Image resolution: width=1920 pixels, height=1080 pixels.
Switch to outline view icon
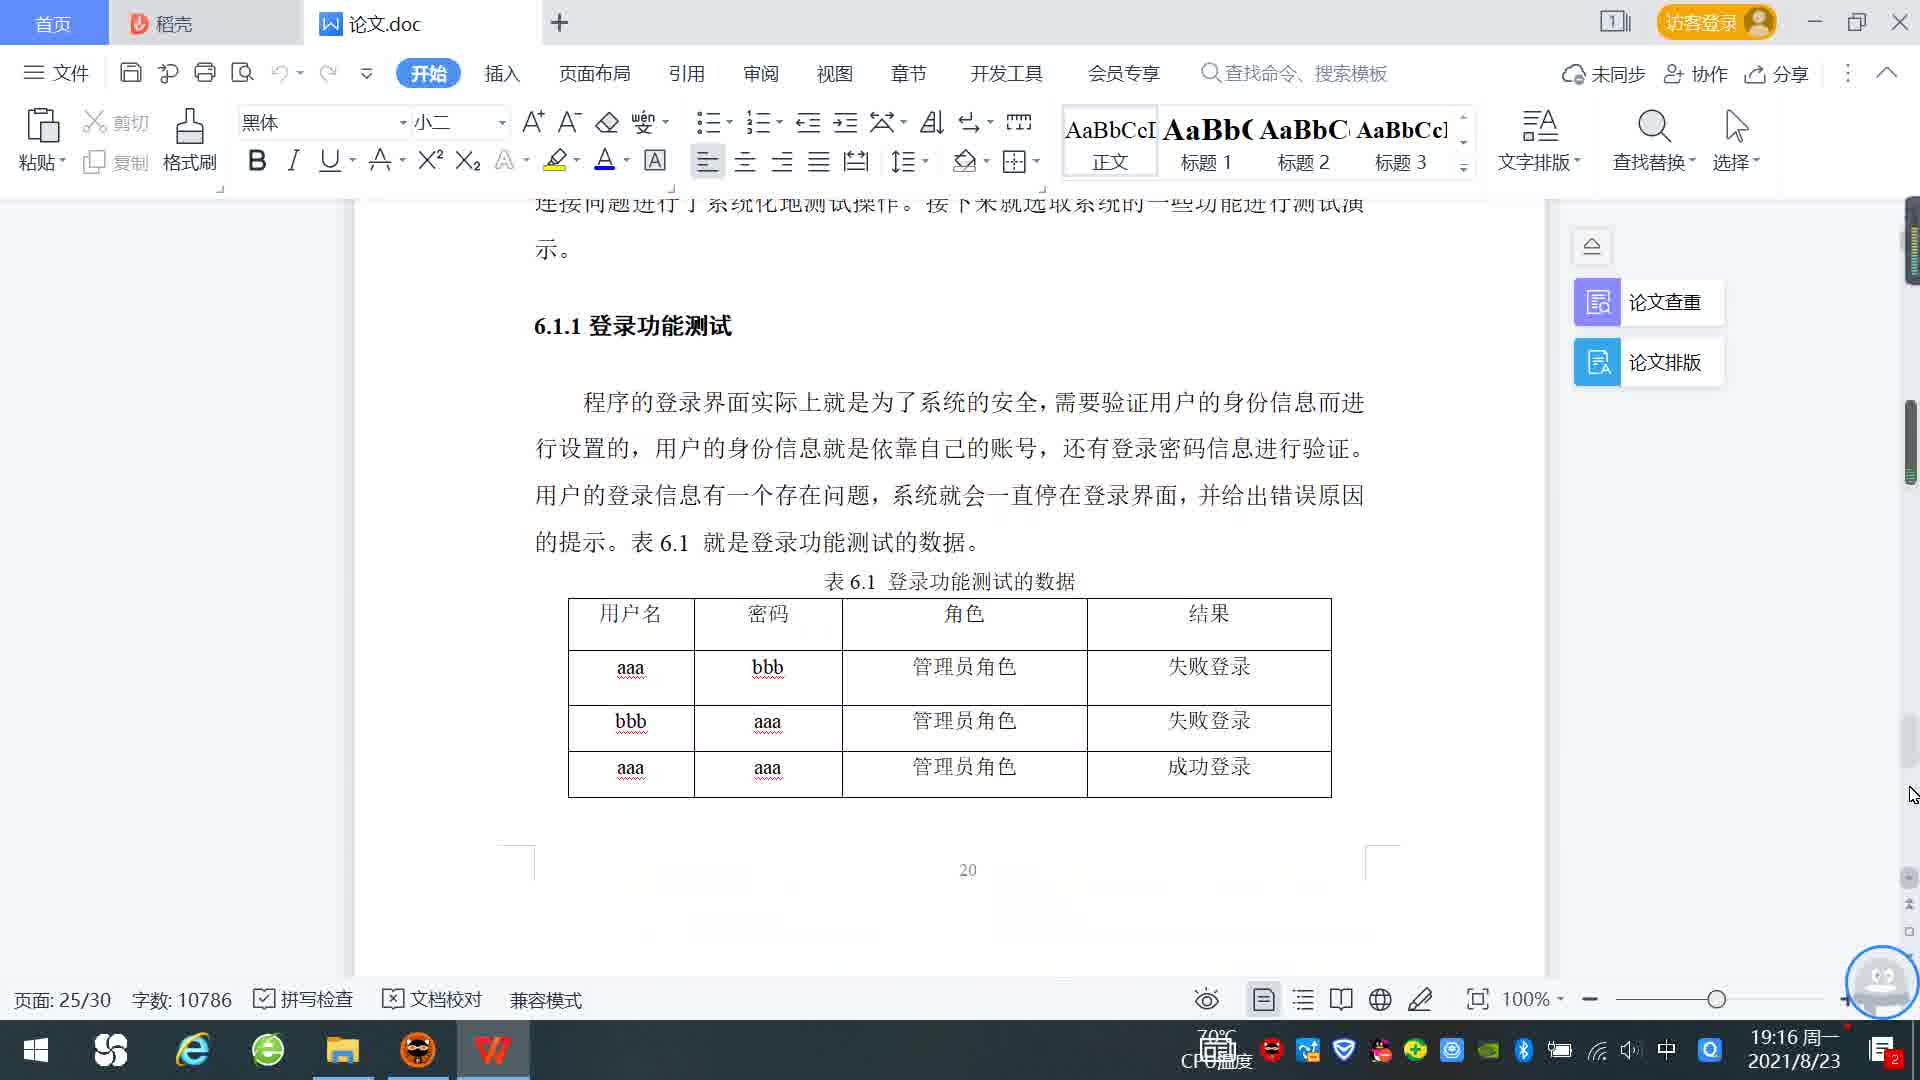pos(1303,999)
